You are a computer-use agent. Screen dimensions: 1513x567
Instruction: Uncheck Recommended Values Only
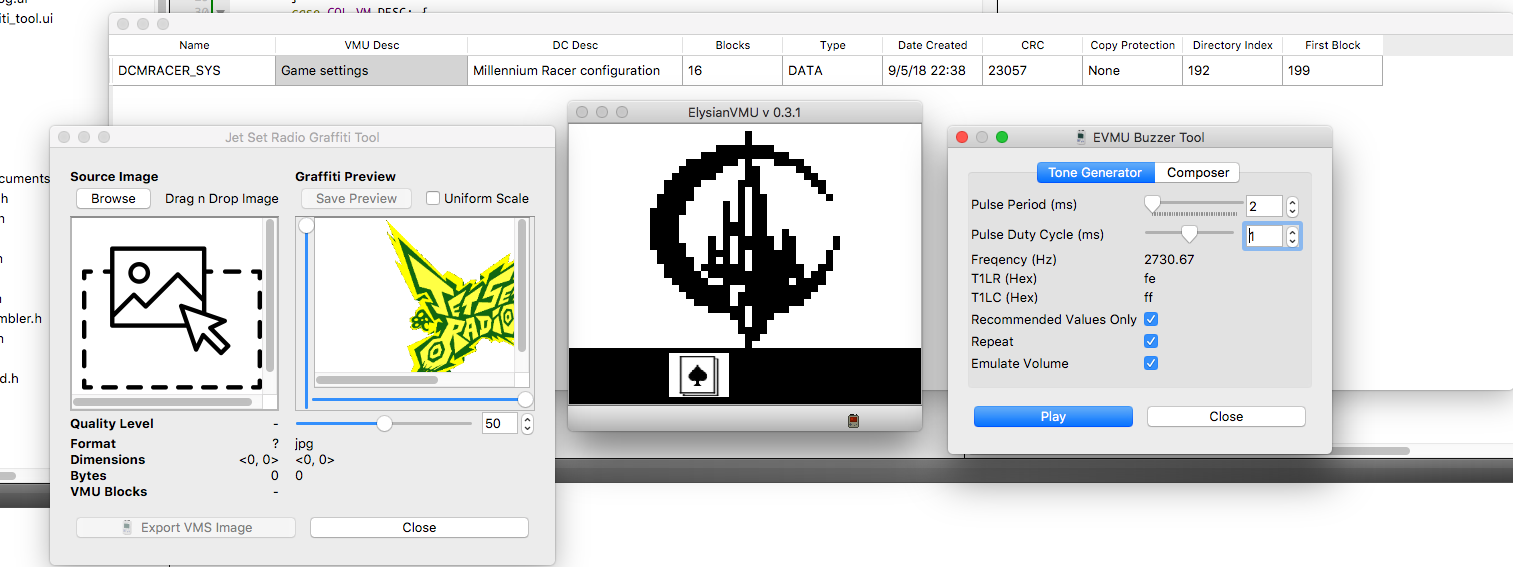point(1151,319)
